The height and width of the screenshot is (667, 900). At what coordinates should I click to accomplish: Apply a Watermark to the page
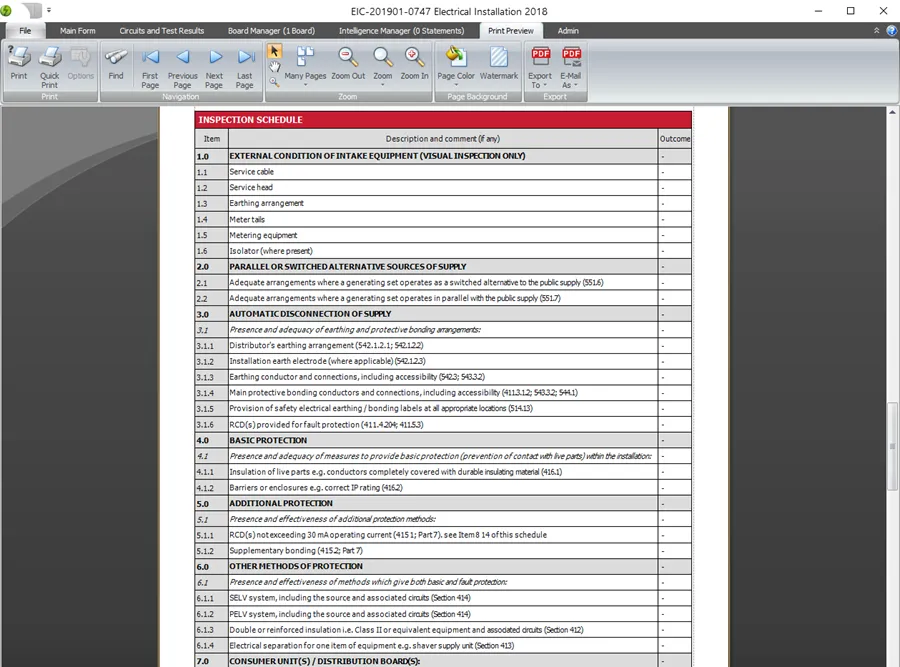pos(498,62)
